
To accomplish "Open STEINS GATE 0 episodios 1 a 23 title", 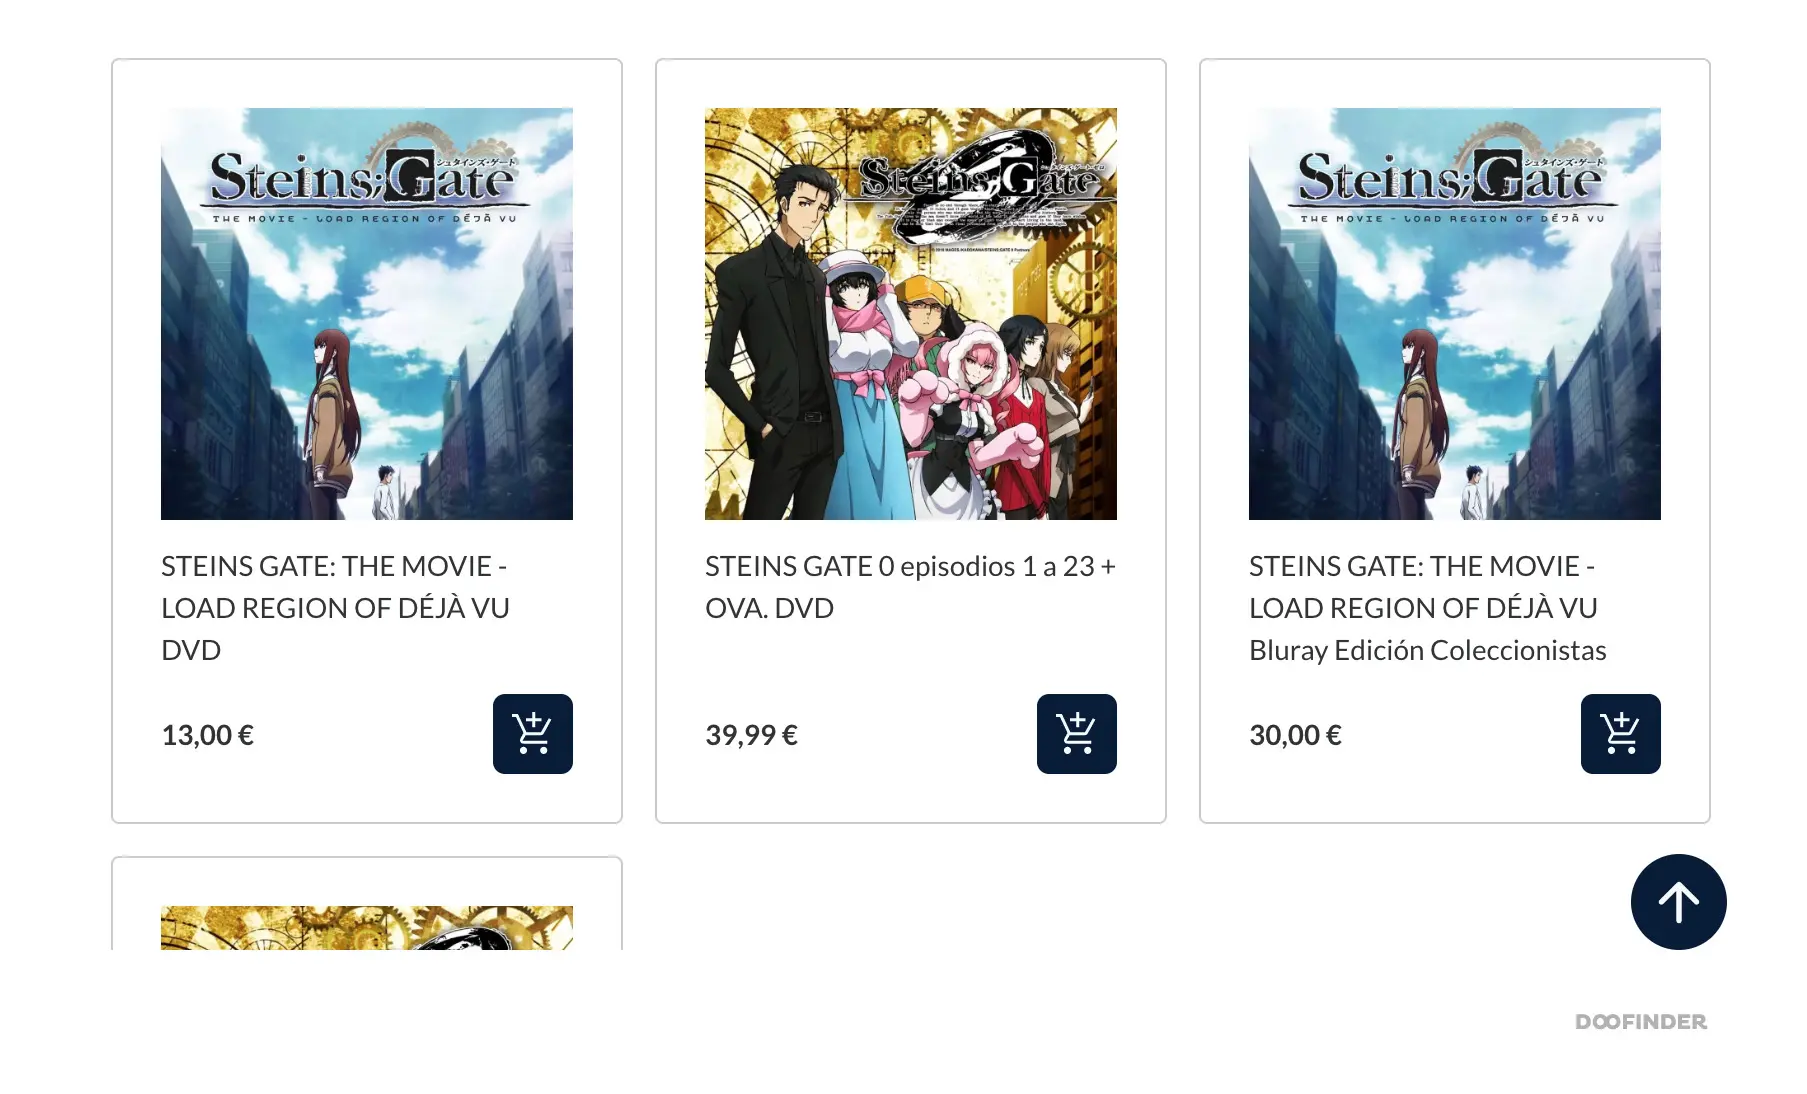I will point(910,587).
